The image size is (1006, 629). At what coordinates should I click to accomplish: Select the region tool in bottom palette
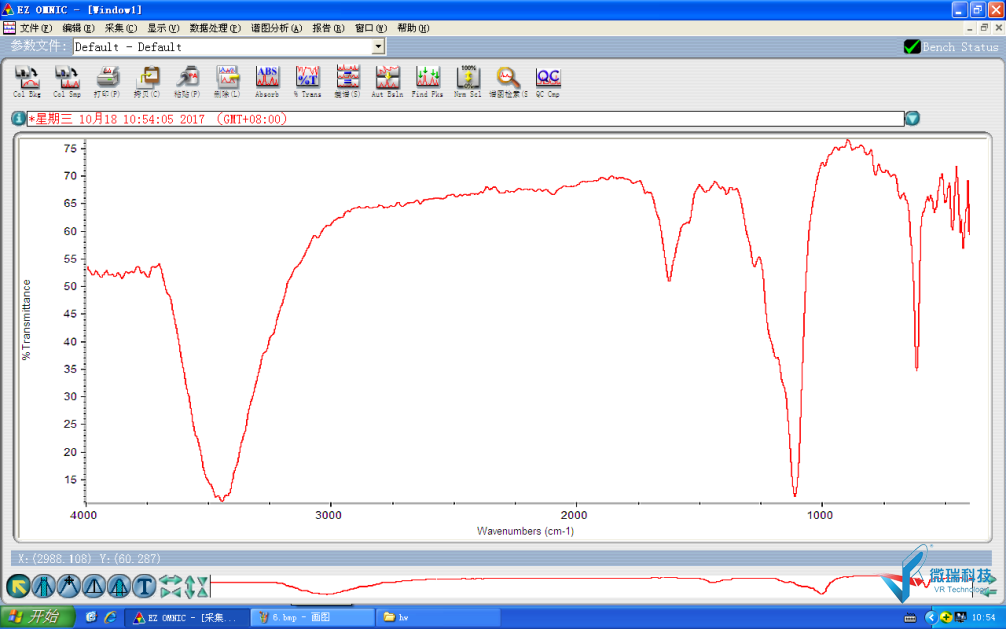44,586
